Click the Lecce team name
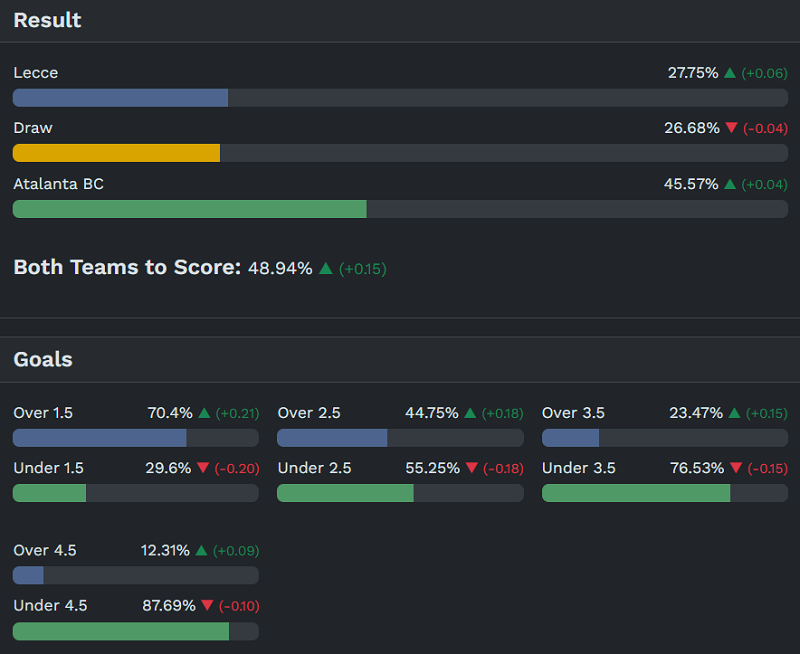Image resolution: width=800 pixels, height=654 pixels. [x=36, y=73]
